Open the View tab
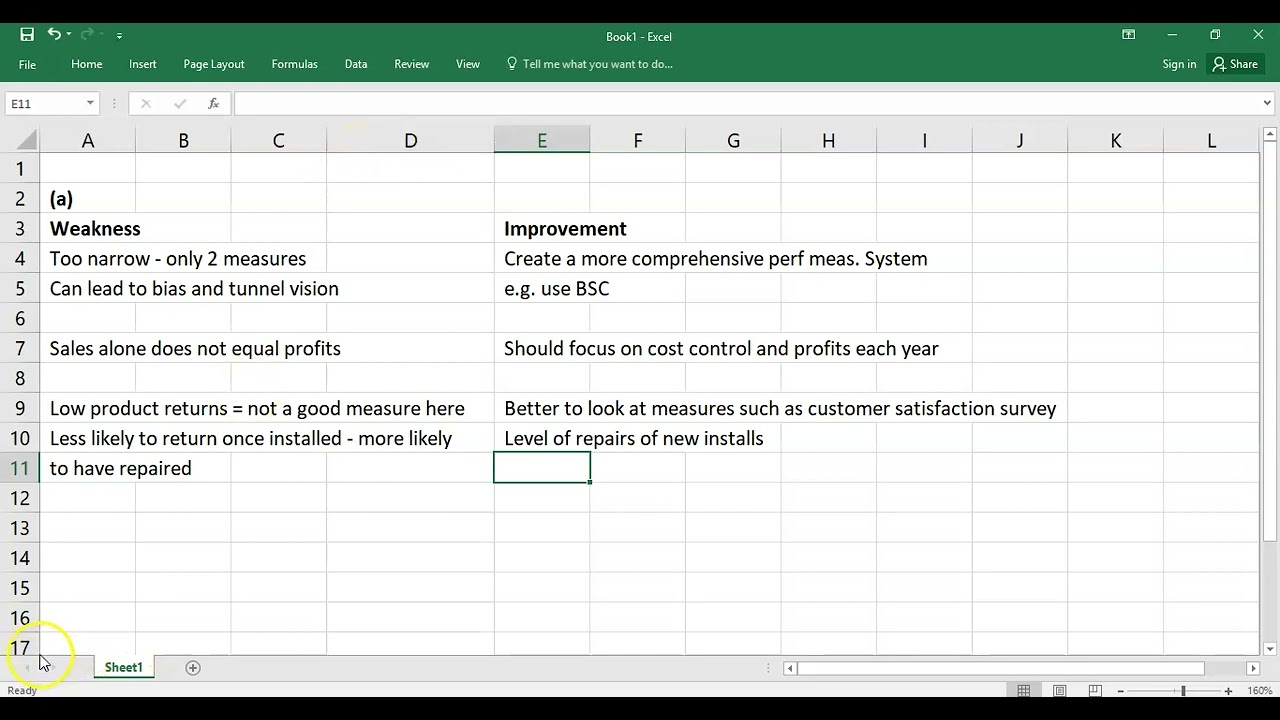Viewport: 1280px width, 720px height. pyautogui.click(x=468, y=64)
